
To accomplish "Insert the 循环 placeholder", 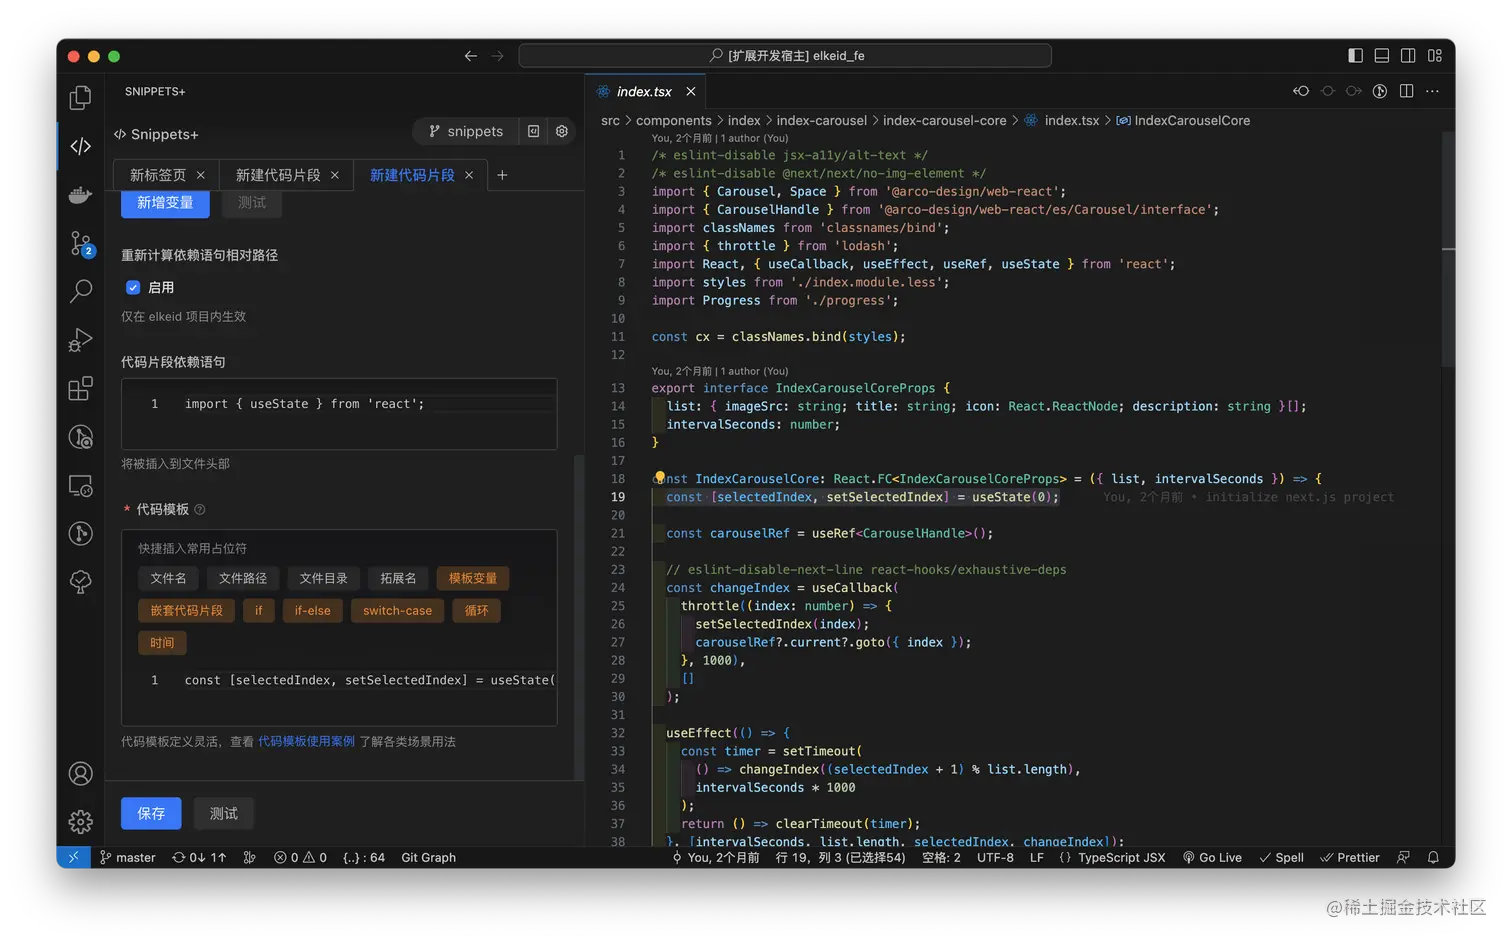I will pos(476,611).
